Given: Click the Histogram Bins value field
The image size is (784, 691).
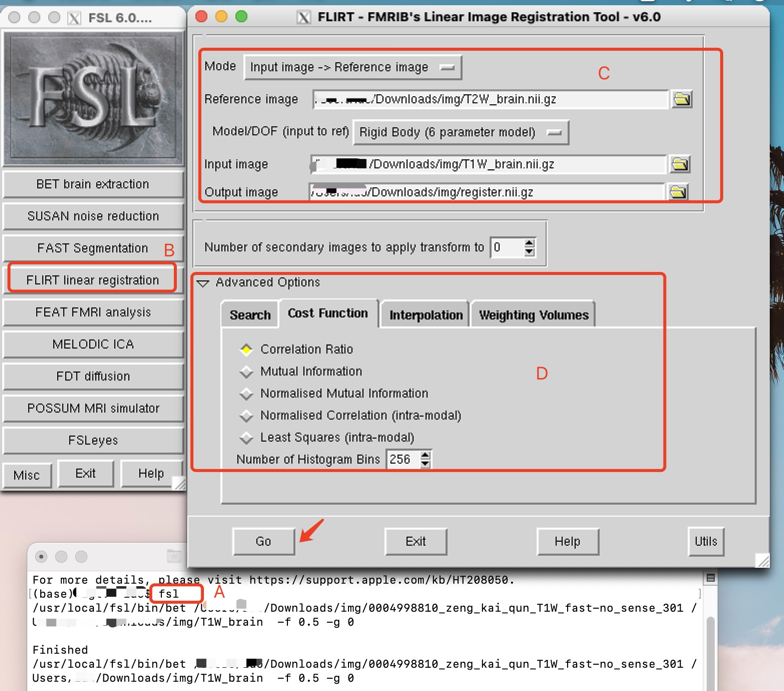Looking at the screenshot, I should (403, 459).
